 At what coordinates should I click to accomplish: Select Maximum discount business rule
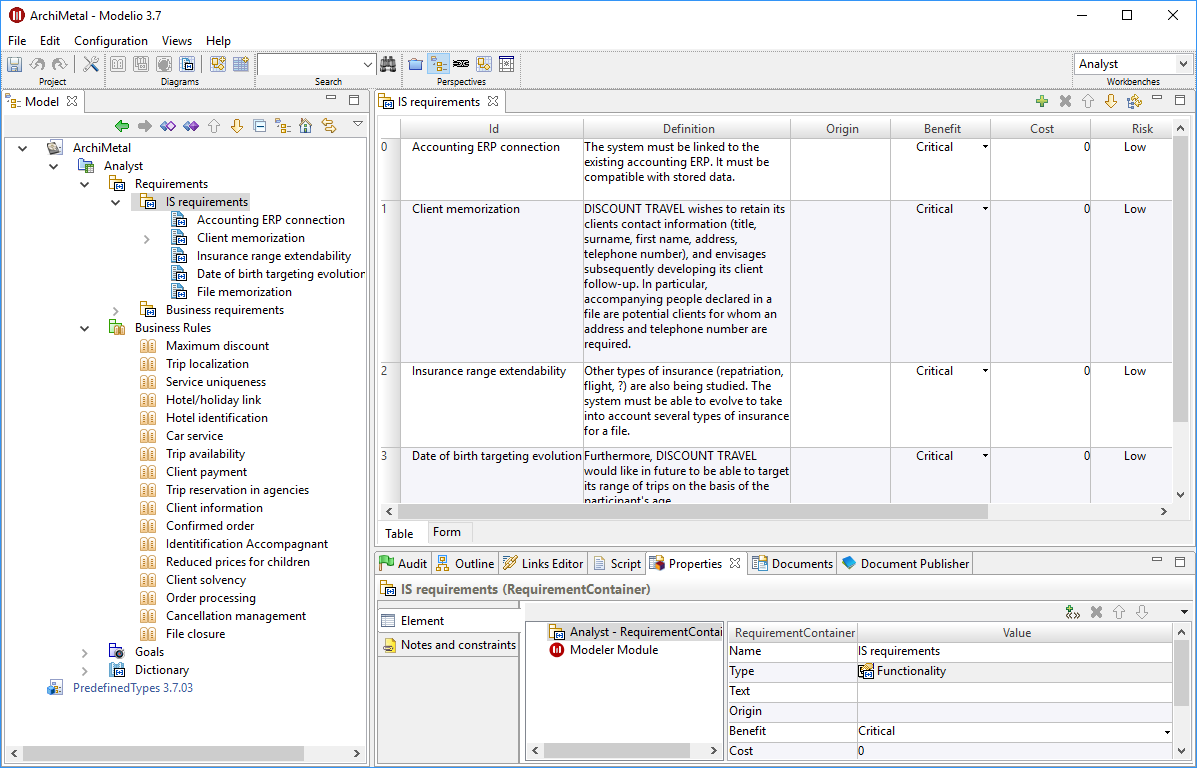218,346
